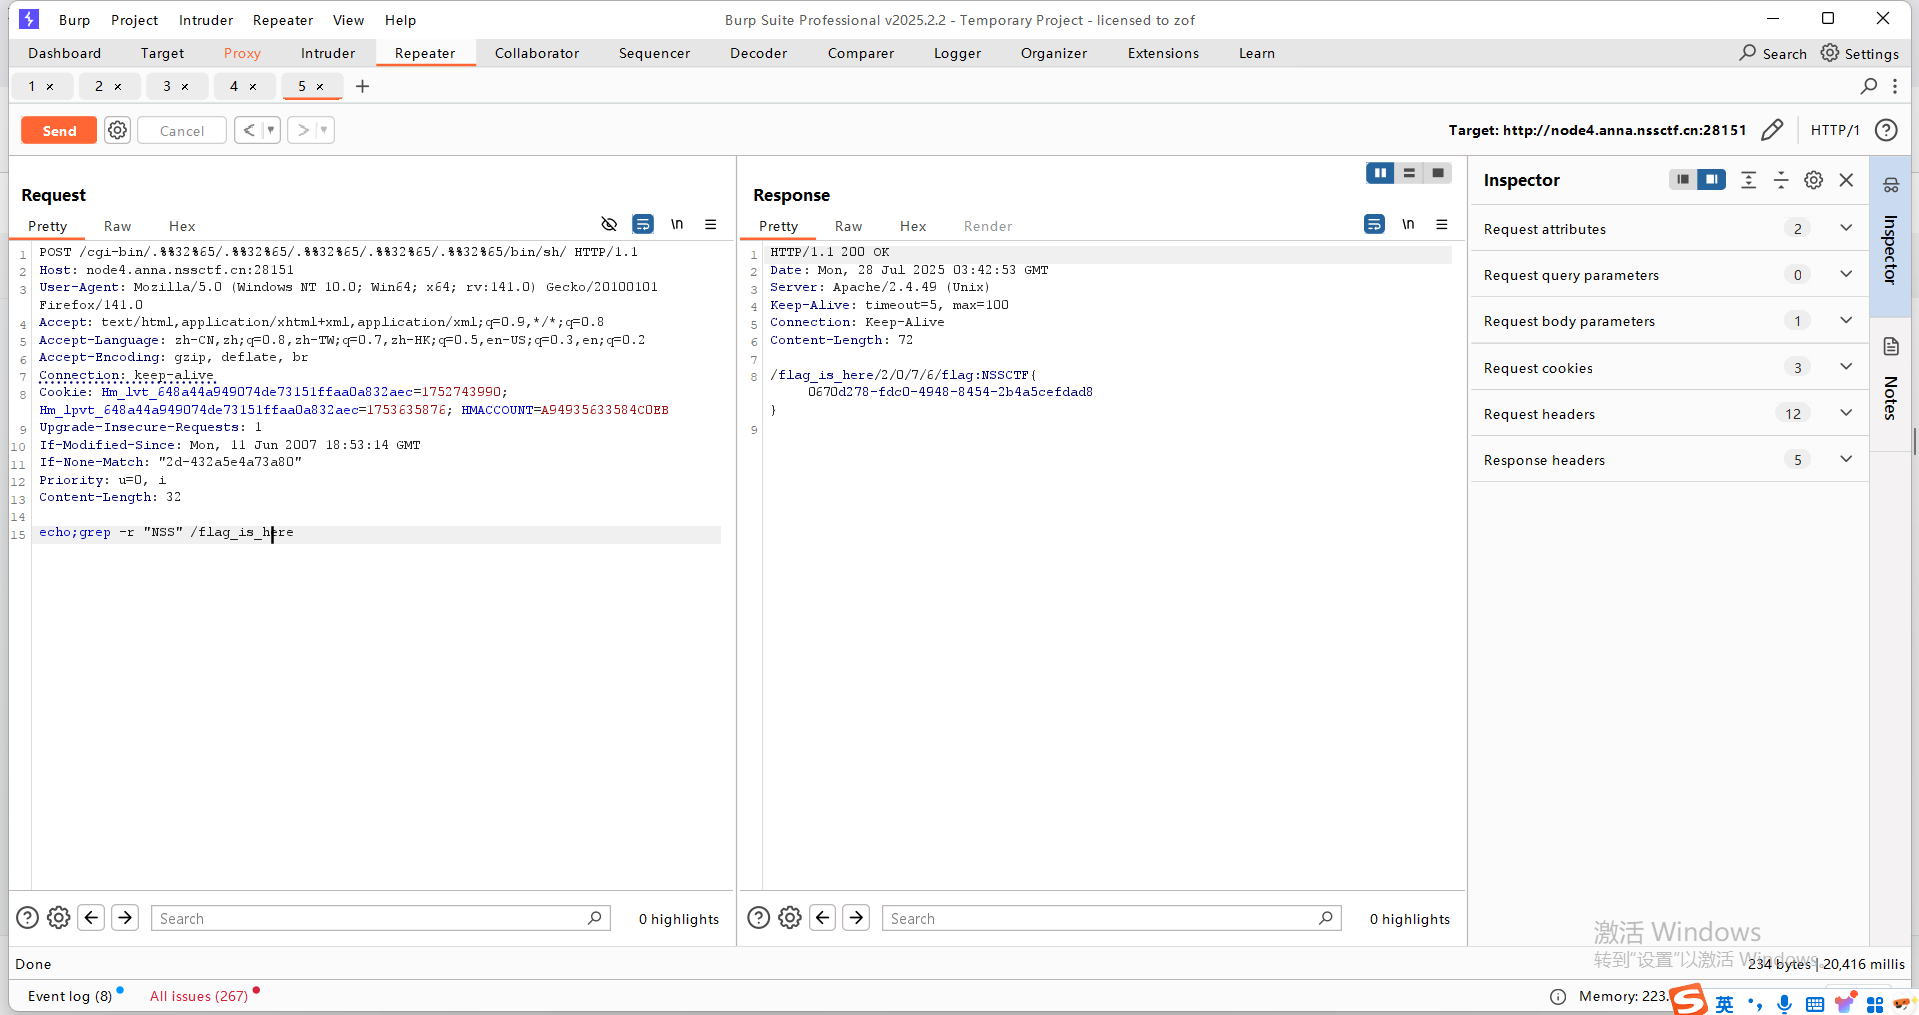Go forward to next request in history
The height and width of the screenshot is (1015, 1919).
pos(303,130)
